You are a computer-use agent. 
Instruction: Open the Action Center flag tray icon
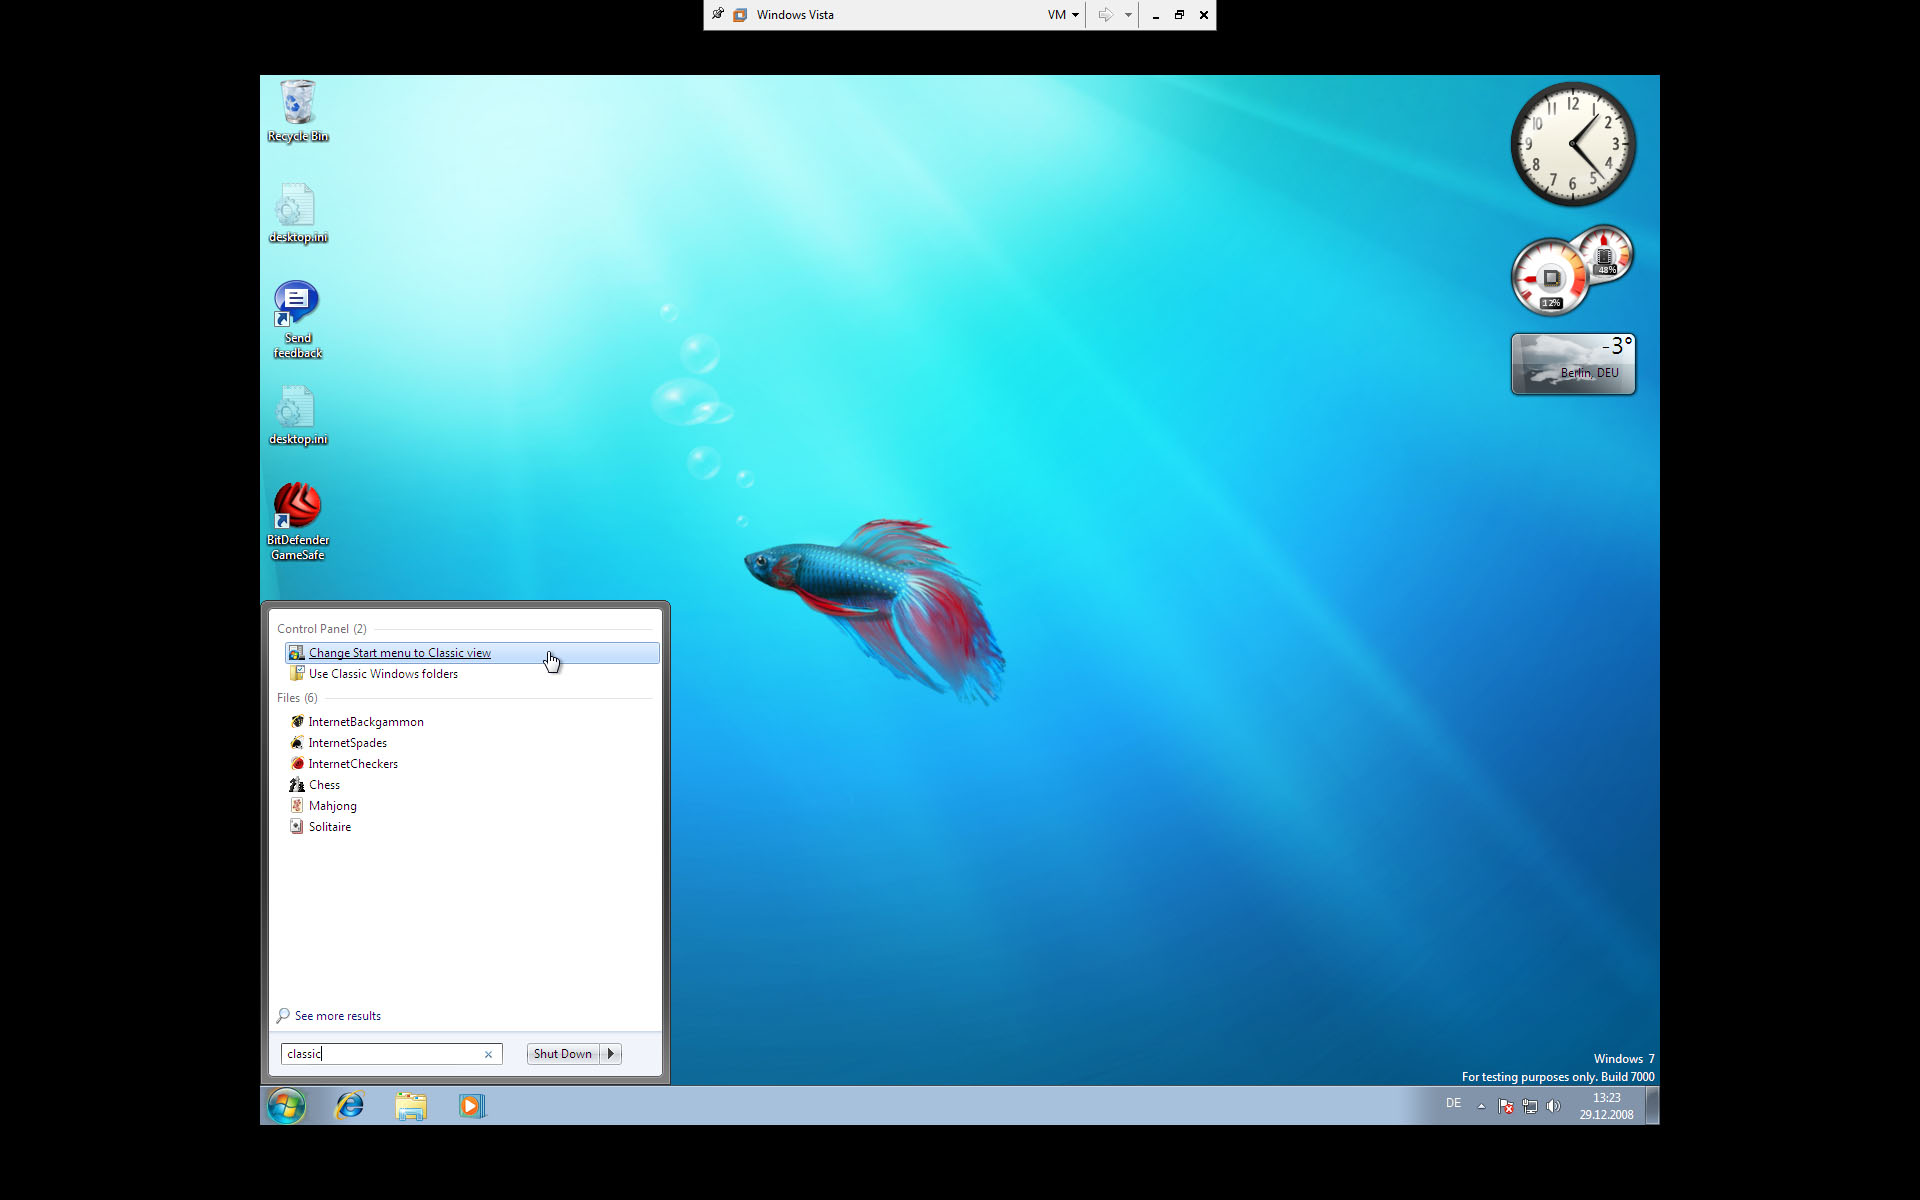point(1505,1106)
